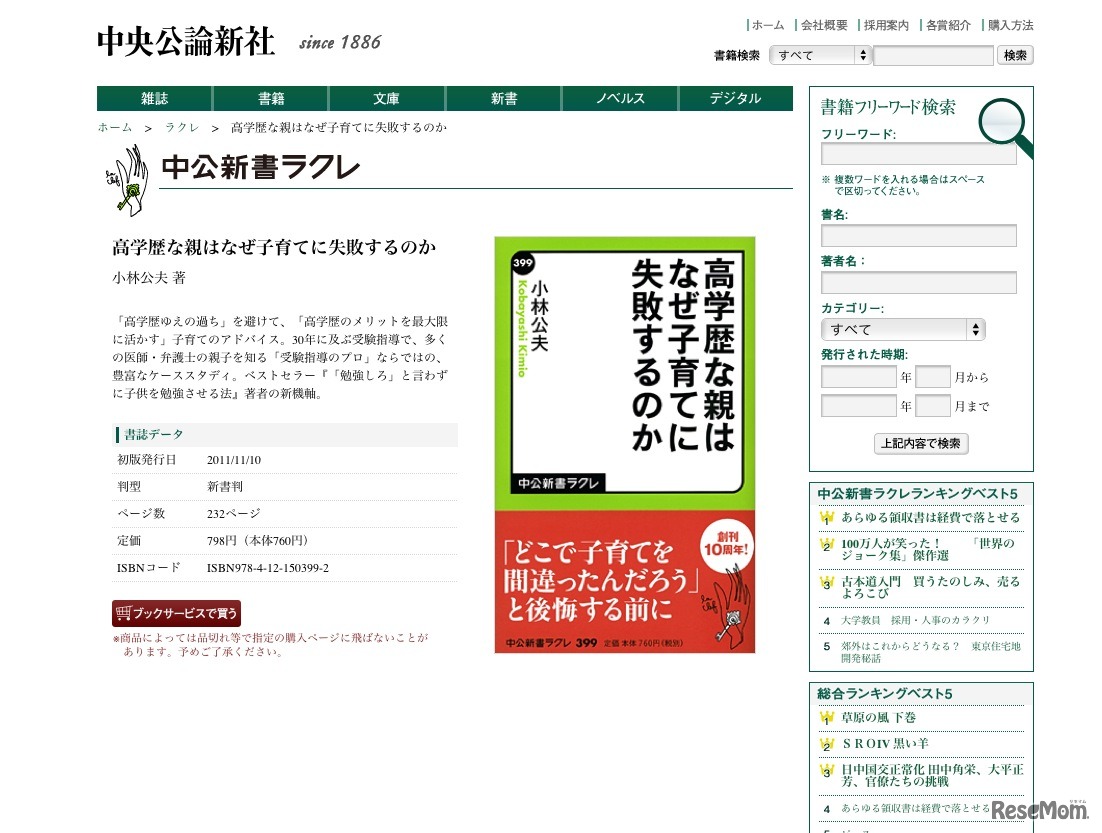Open あらゆる領収書は経費で落とせる in the Laclef ranking

click(x=931, y=517)
